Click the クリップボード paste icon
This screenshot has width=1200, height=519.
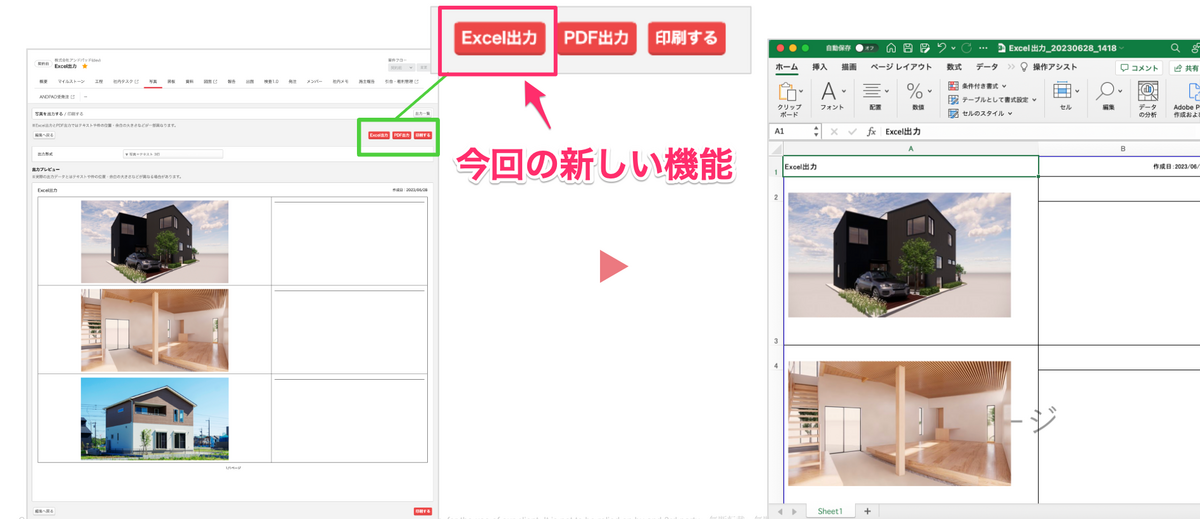pos(785,91)
